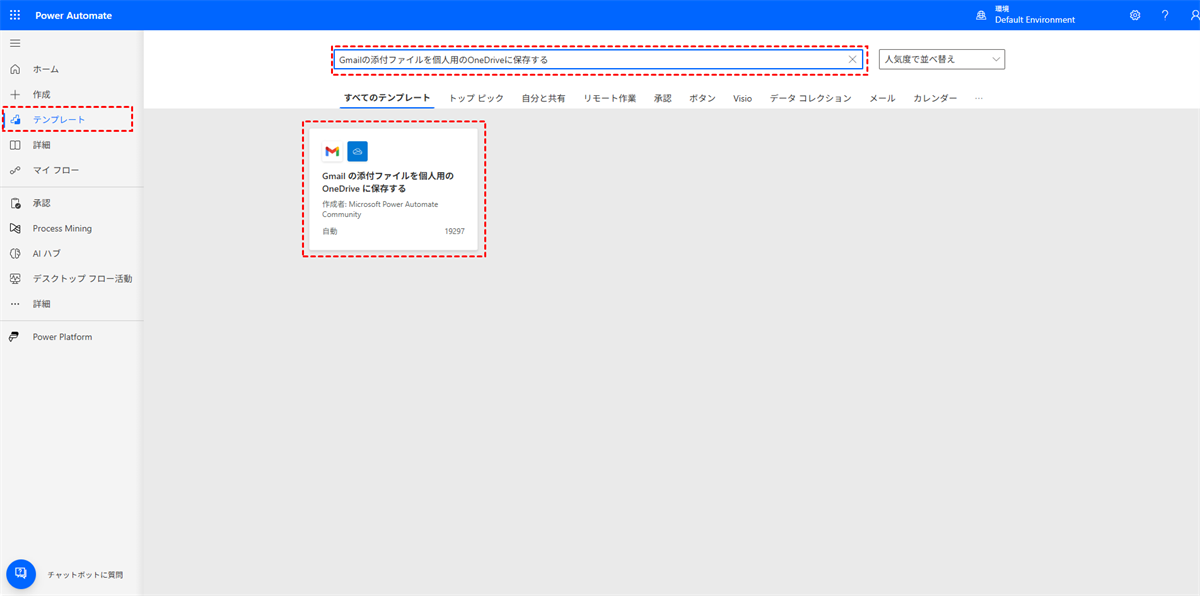Expand more template categories ellipsis
This screenshot has height=596, width=1200.
(978, 98)
